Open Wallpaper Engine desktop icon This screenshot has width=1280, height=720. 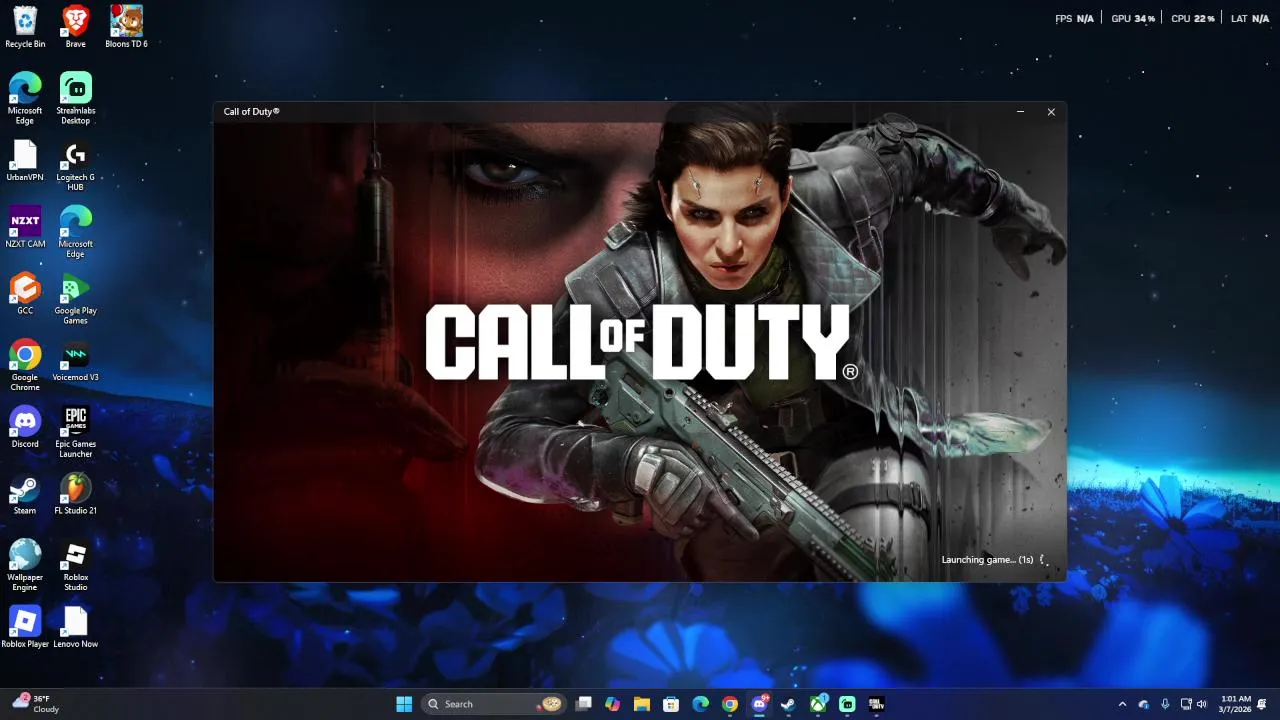click(25, 565)
